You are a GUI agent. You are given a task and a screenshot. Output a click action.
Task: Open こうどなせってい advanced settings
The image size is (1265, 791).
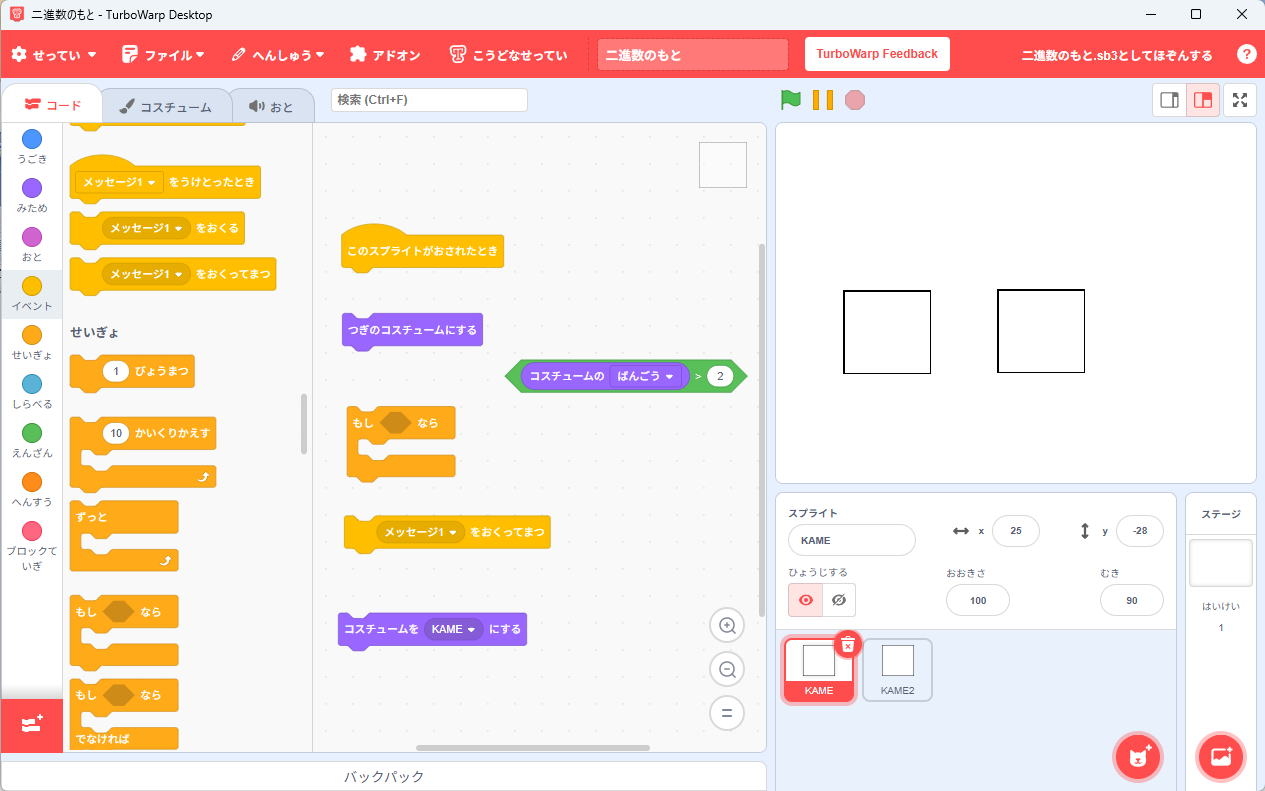click(x=508, y=55)
